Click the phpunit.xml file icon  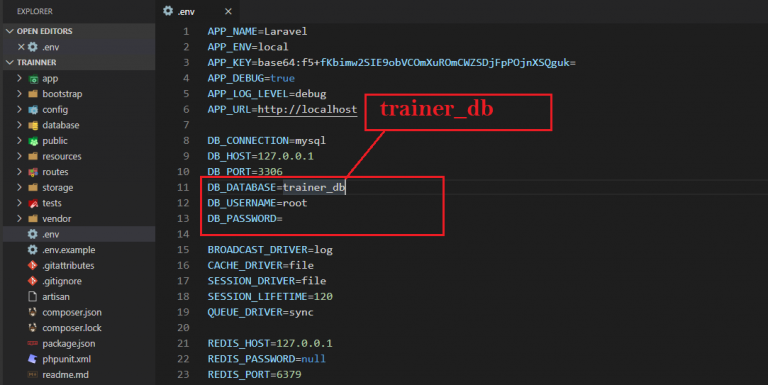click(32, 359)
